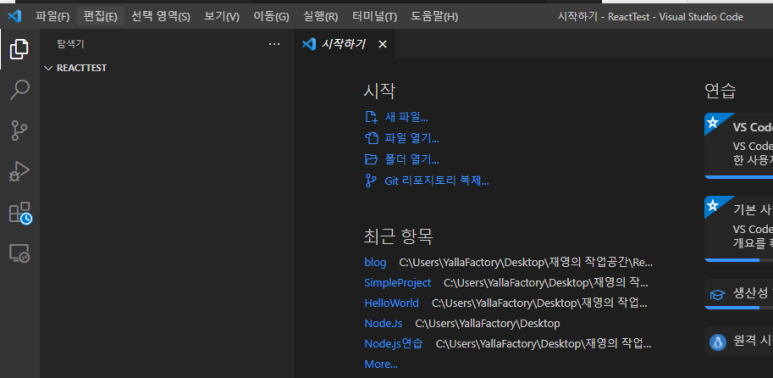Image resolution: width=773 pixels, height=378 pixels.
Task: Click the 새 파일... link
Action: [407, 117]
